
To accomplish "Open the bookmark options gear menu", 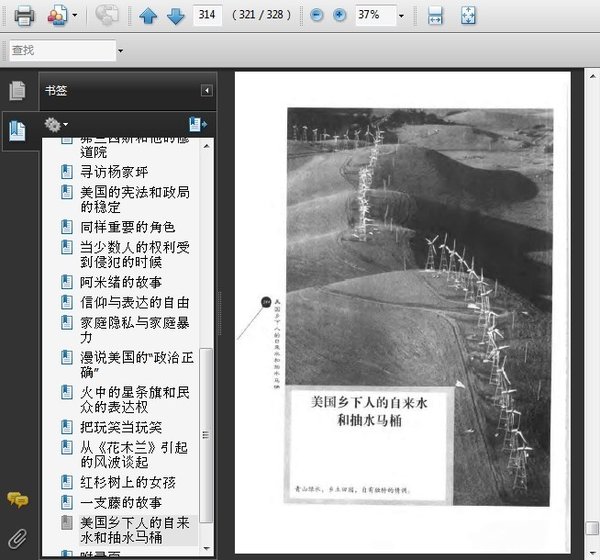I will (55, 125).
